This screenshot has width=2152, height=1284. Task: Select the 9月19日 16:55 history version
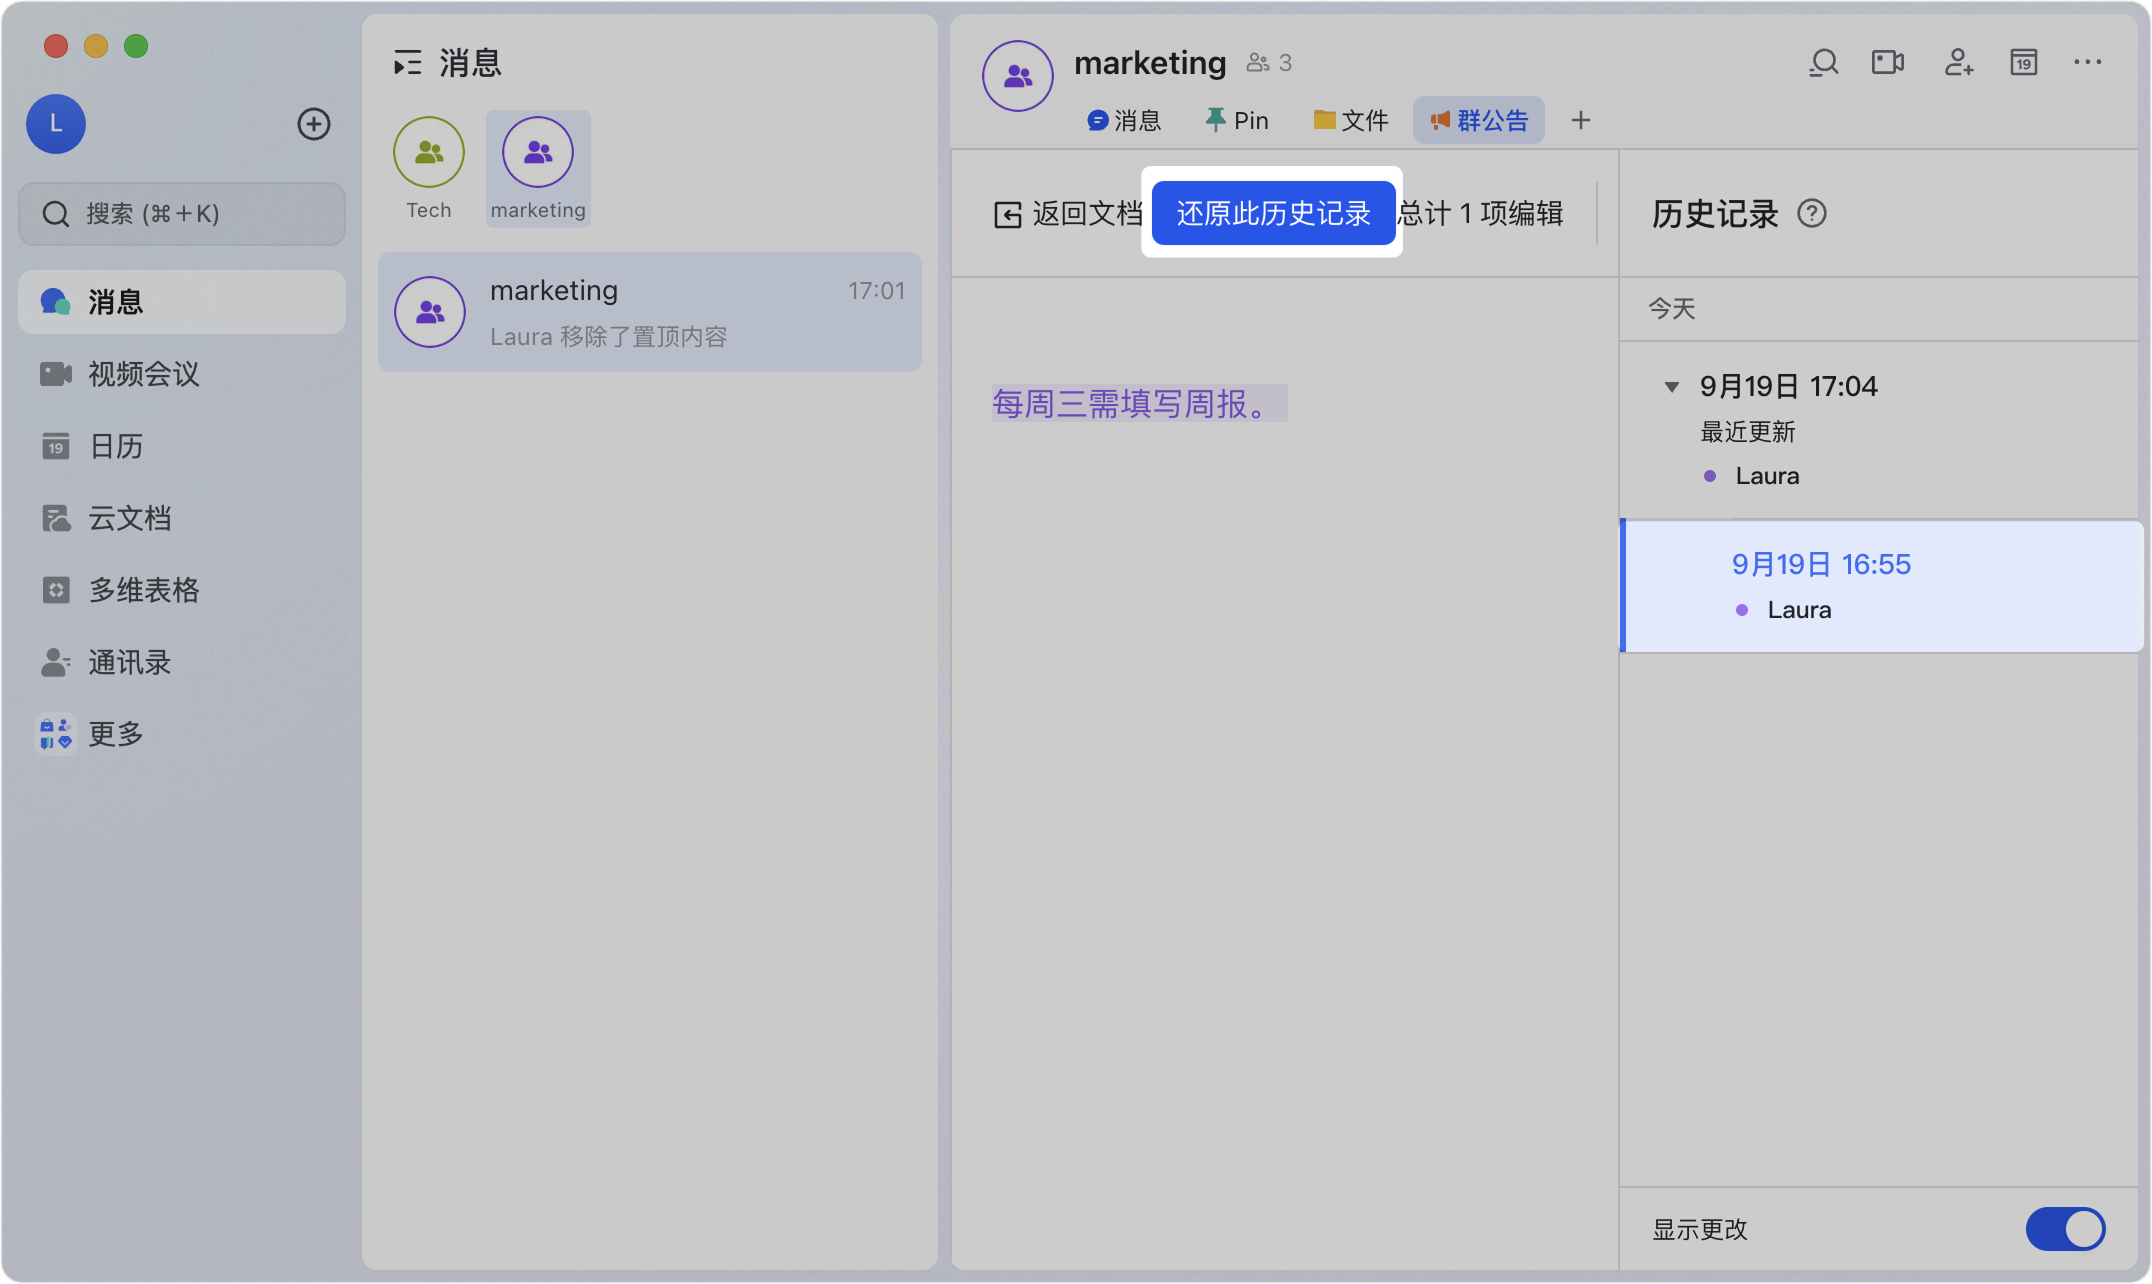[1820, 565]
